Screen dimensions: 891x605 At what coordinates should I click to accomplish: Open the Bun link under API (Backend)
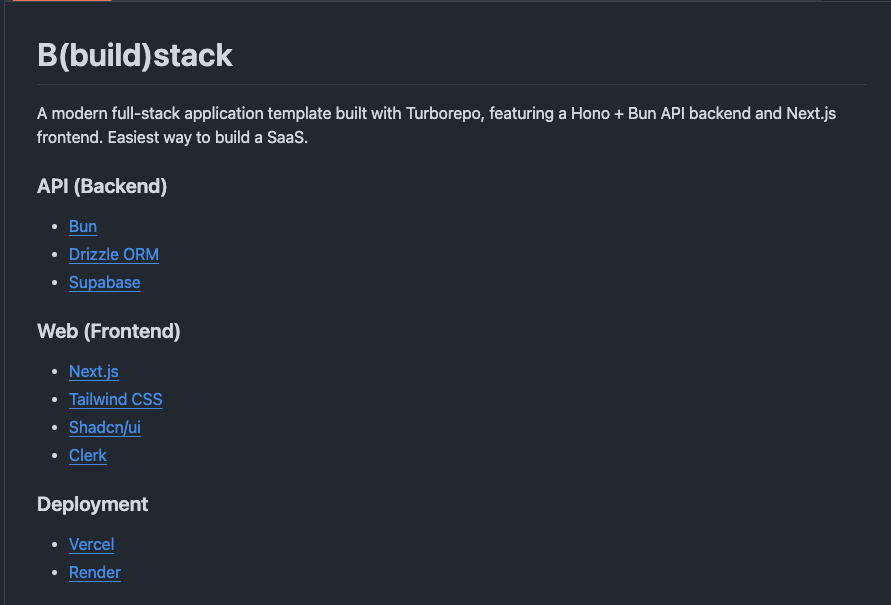(x=83, y=226)
